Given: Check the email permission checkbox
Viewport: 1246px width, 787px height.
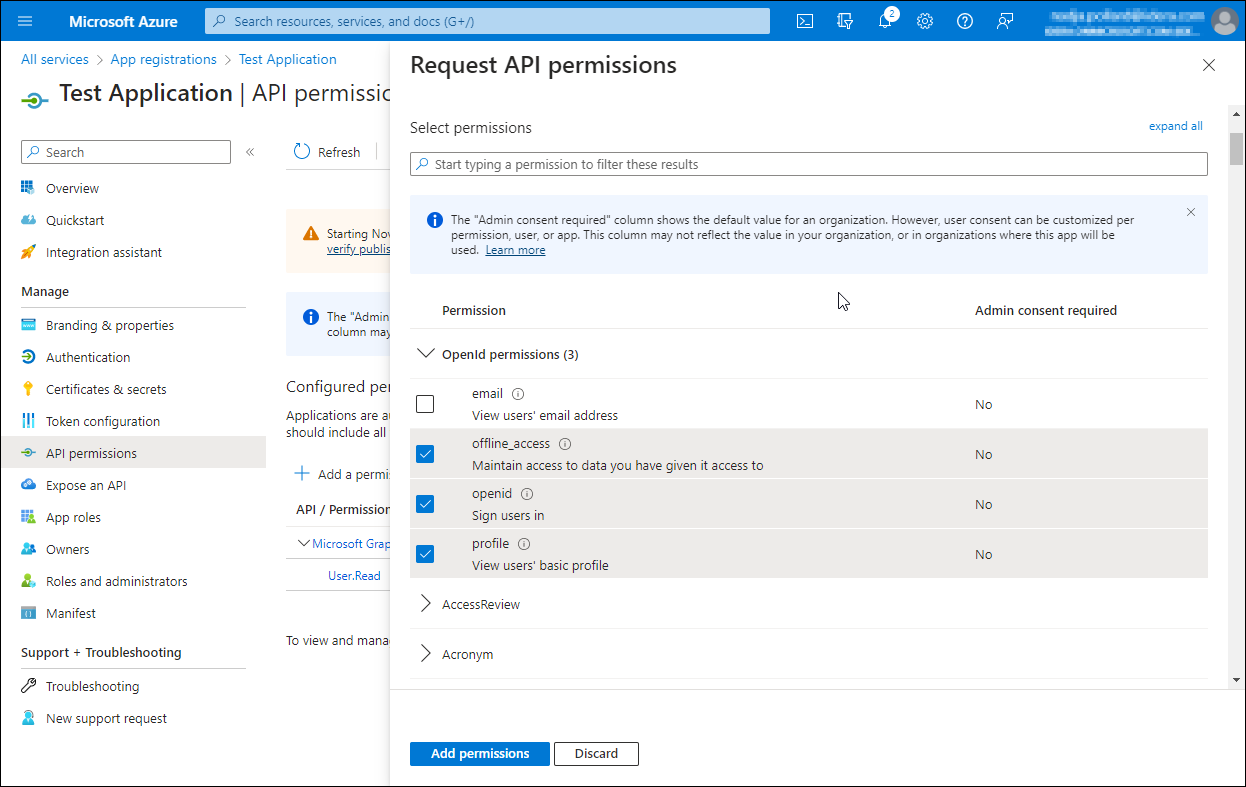Looking at the screenshot, I should tap(425, 404).
